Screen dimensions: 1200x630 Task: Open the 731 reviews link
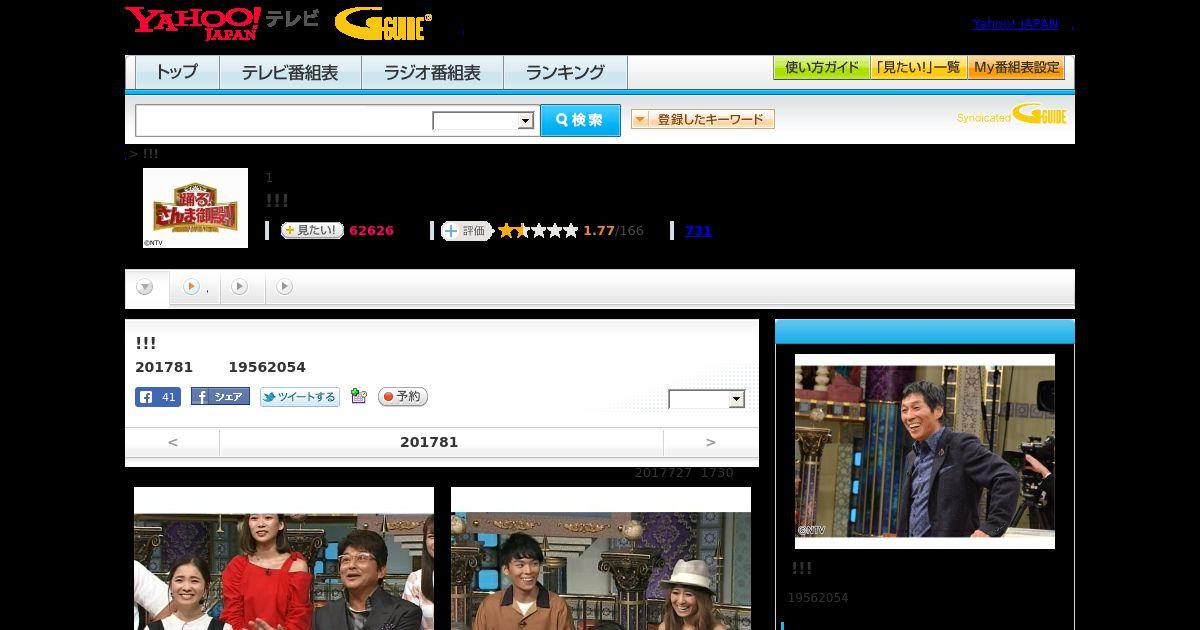698,231
